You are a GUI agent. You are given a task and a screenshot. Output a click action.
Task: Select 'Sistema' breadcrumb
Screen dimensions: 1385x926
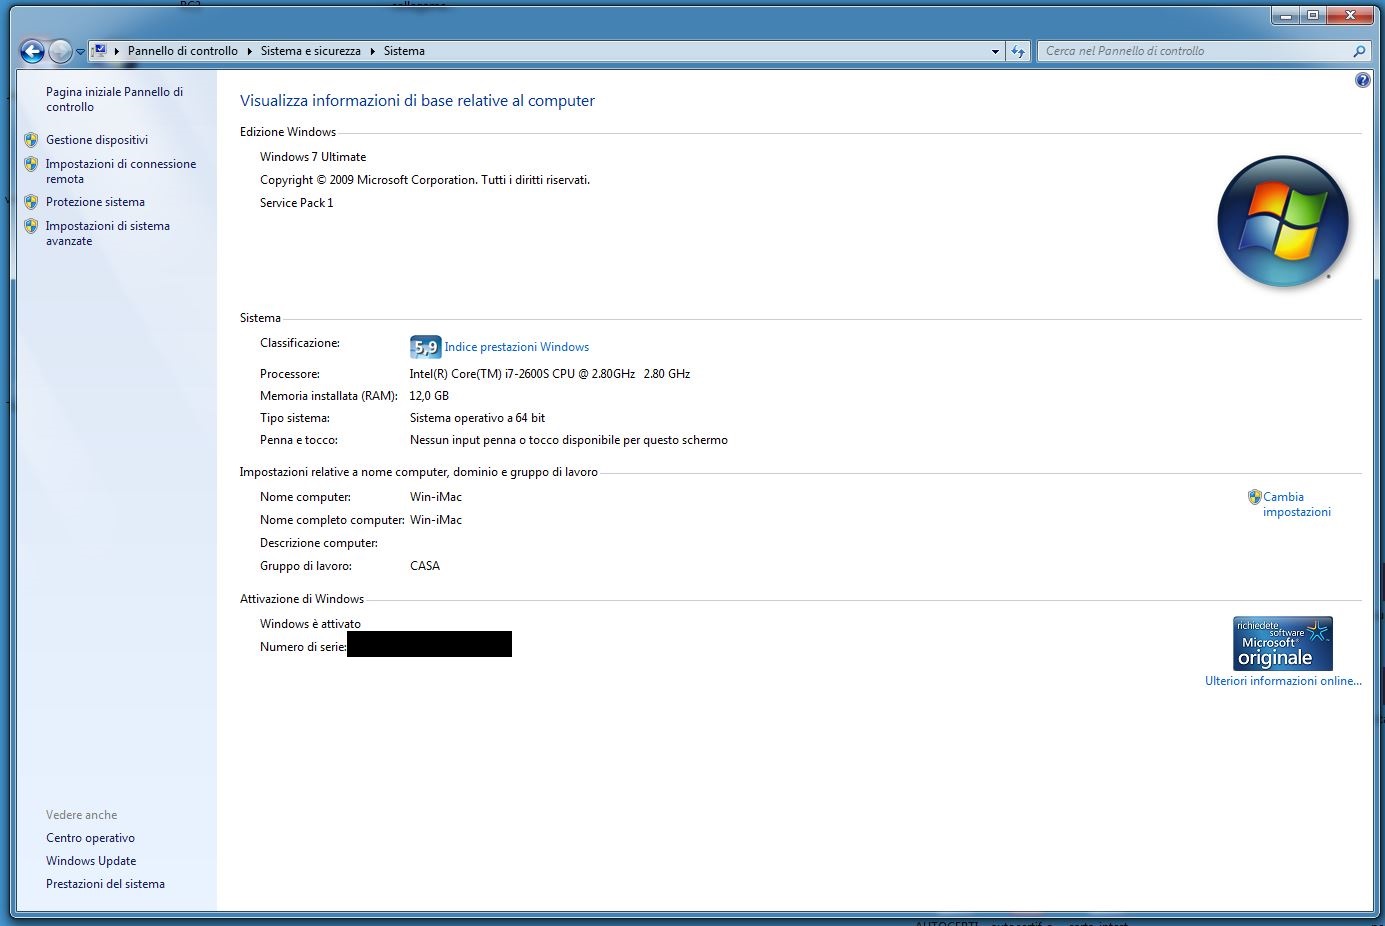point(404,51)
